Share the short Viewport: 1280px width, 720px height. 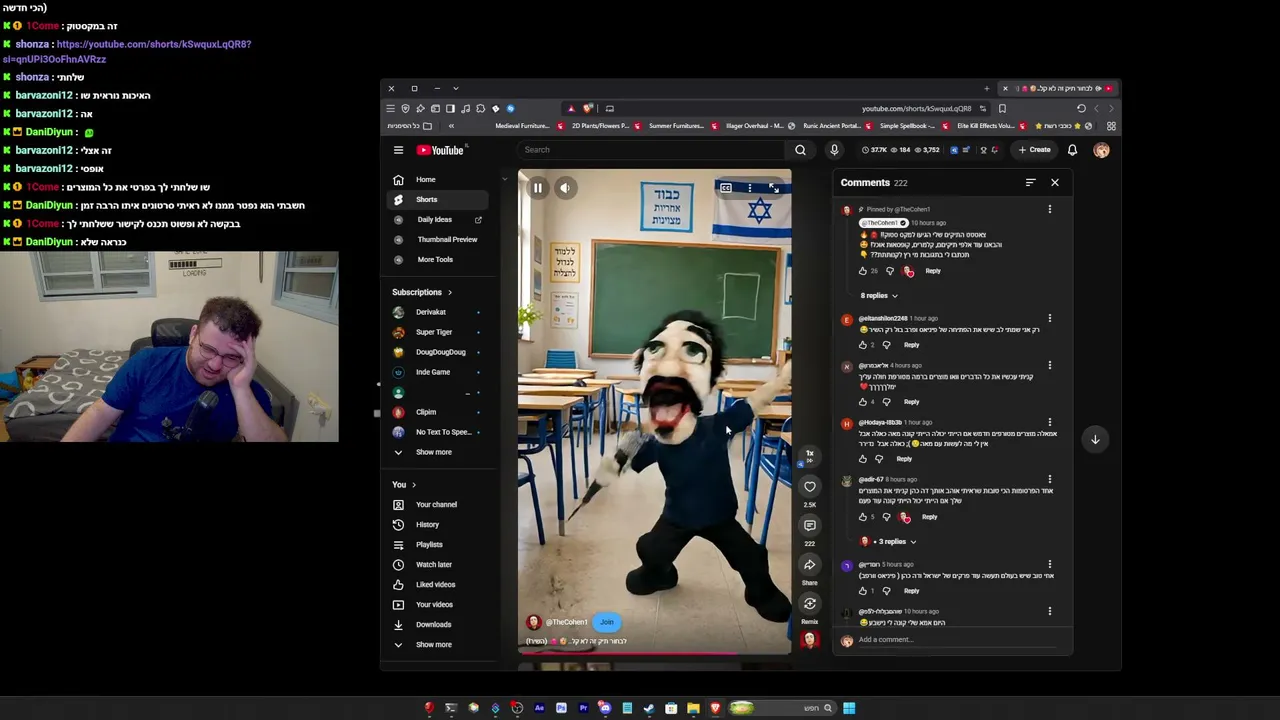coord(810,565)
